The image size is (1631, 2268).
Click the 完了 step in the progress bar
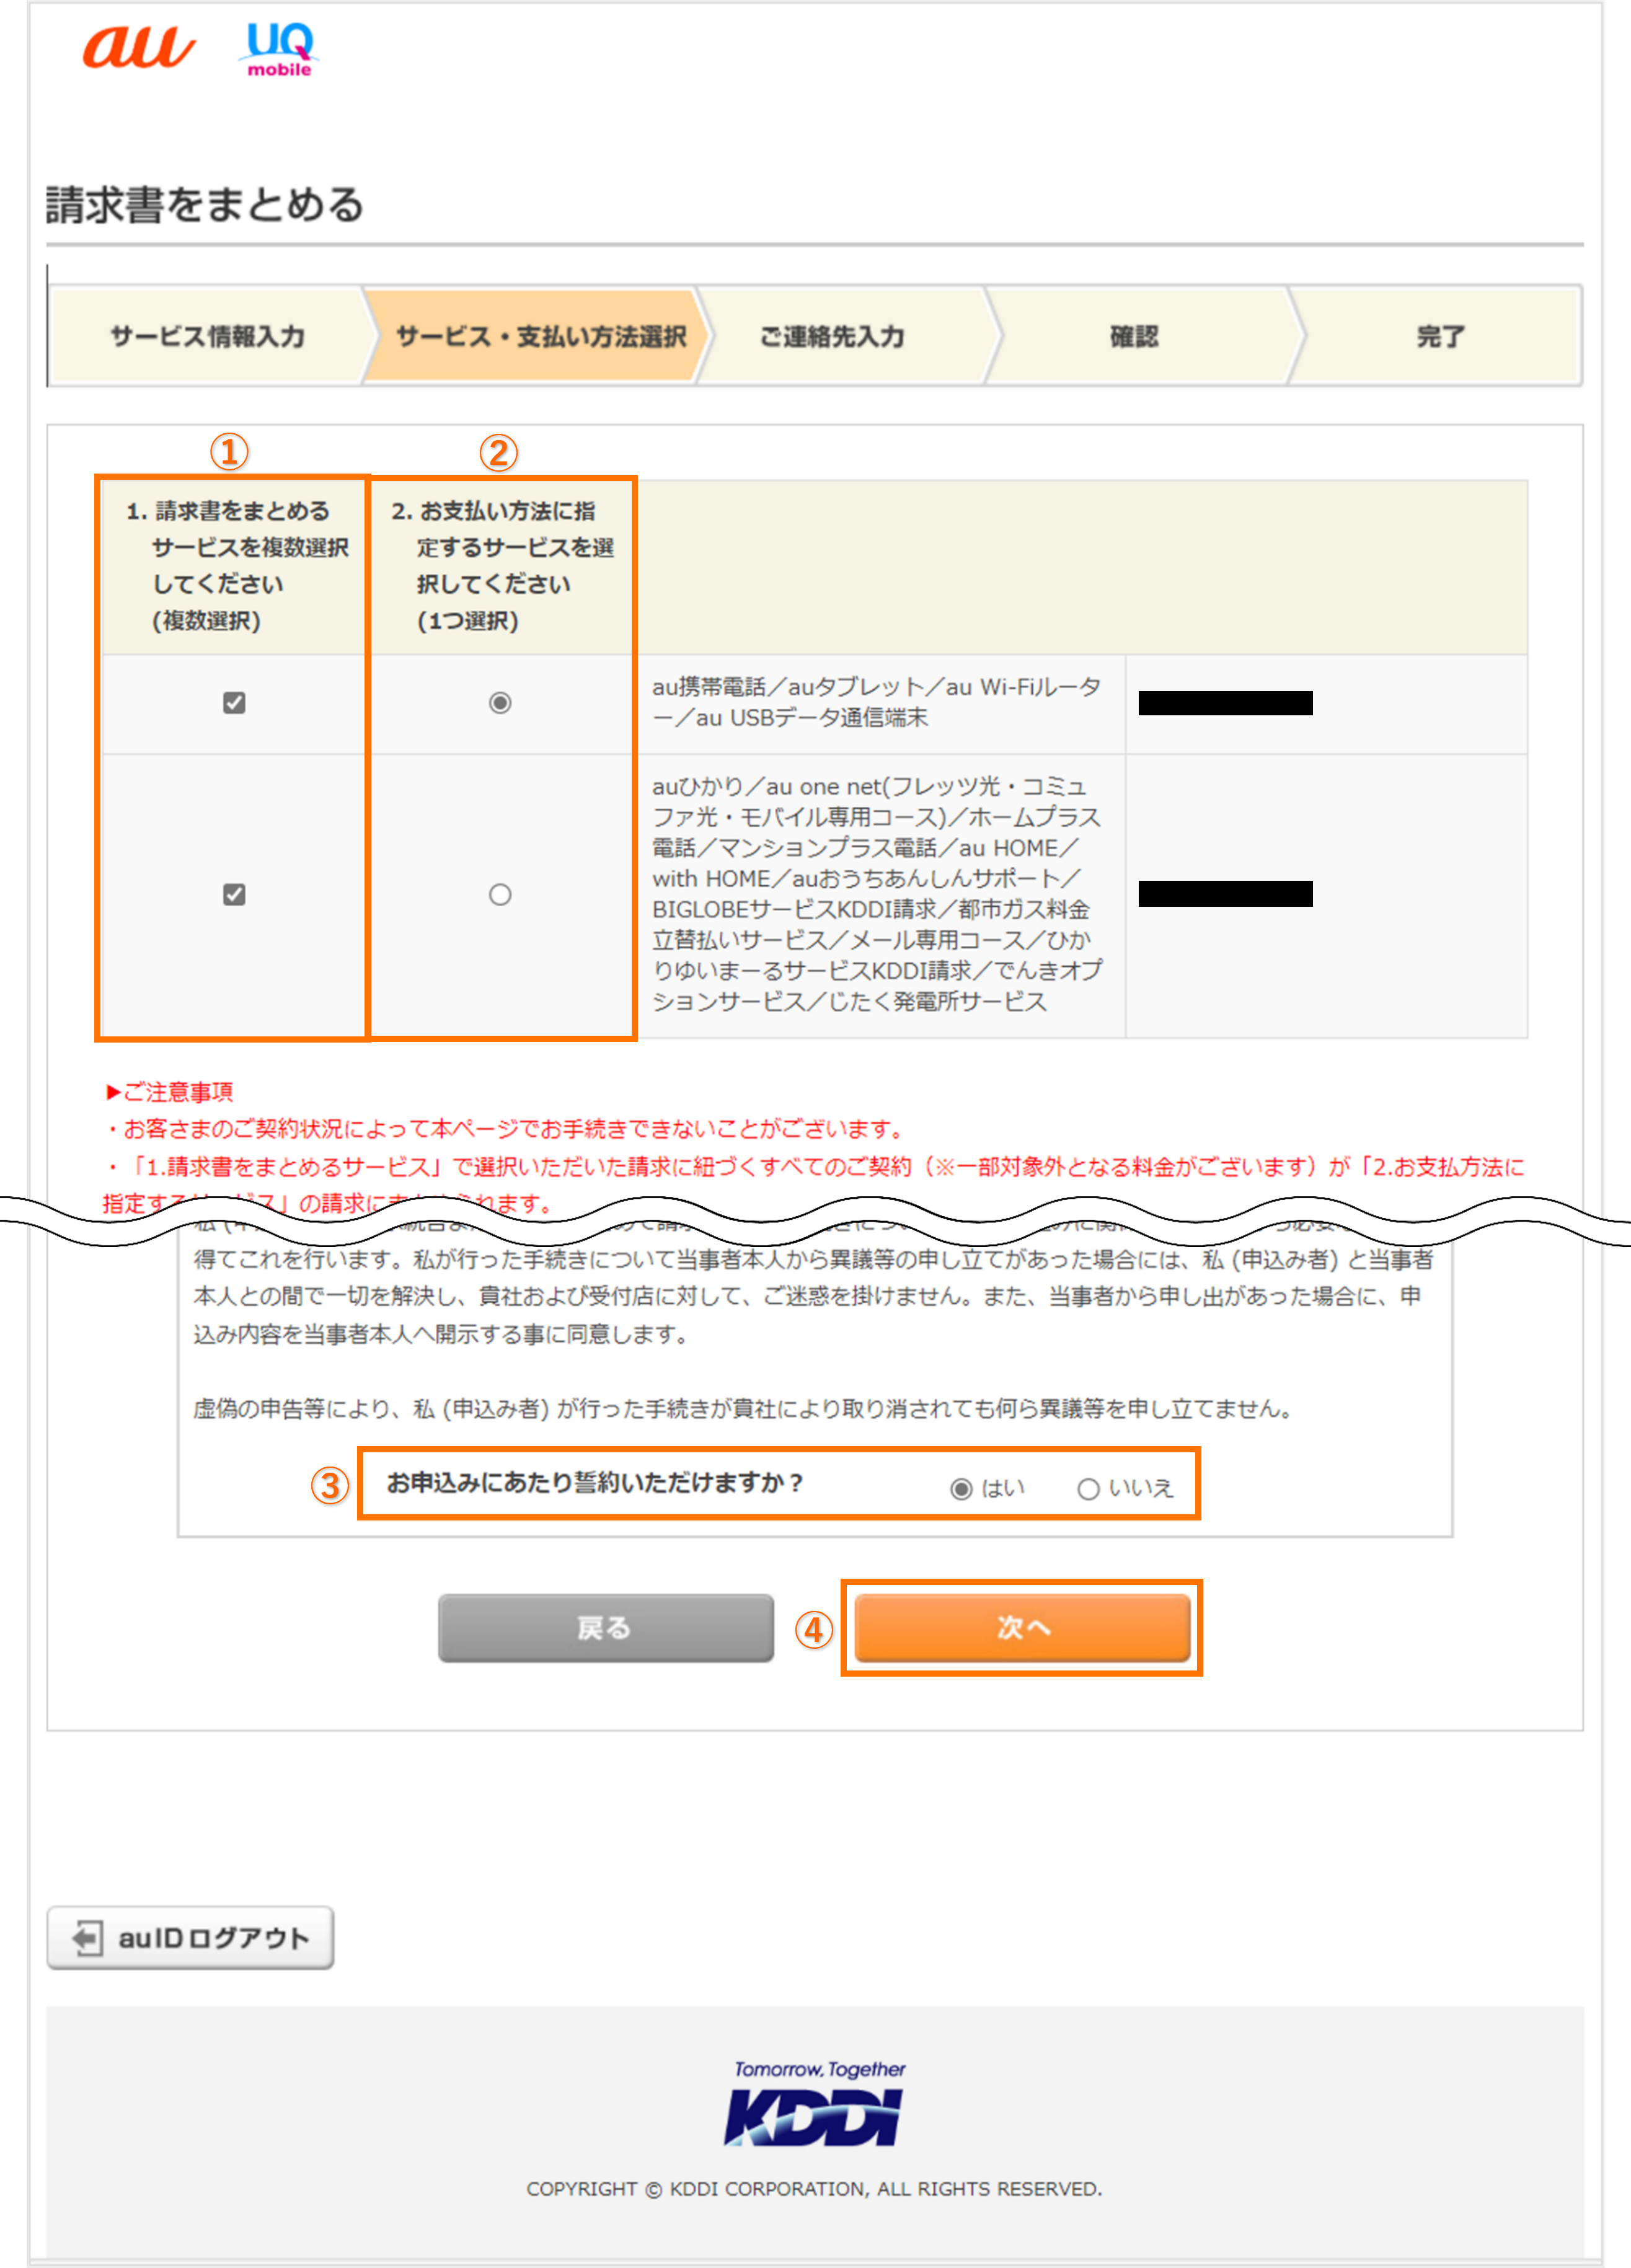pos(1441,336)
